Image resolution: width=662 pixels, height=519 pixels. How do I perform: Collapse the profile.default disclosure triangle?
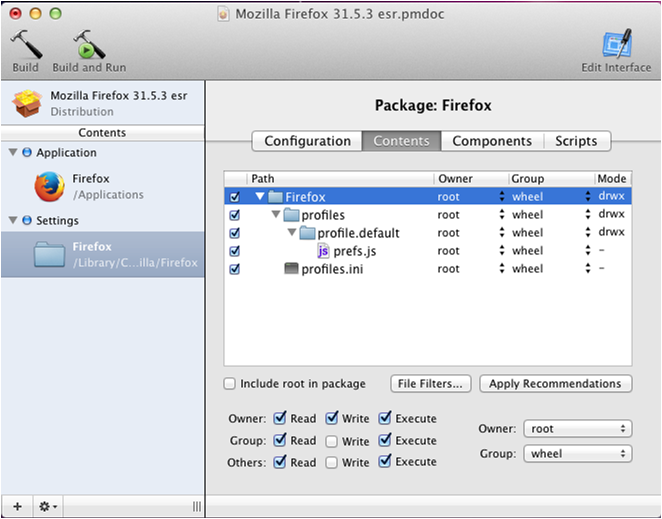pos(292,232)
